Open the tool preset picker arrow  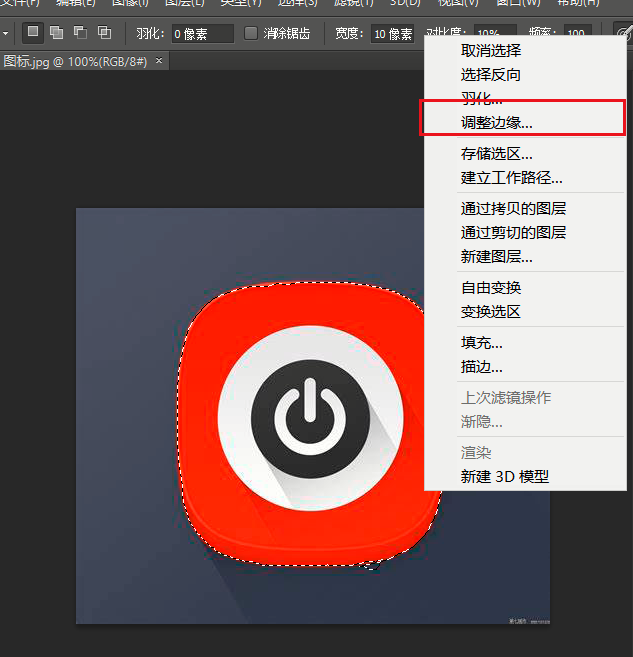click(x=5, y=33)
